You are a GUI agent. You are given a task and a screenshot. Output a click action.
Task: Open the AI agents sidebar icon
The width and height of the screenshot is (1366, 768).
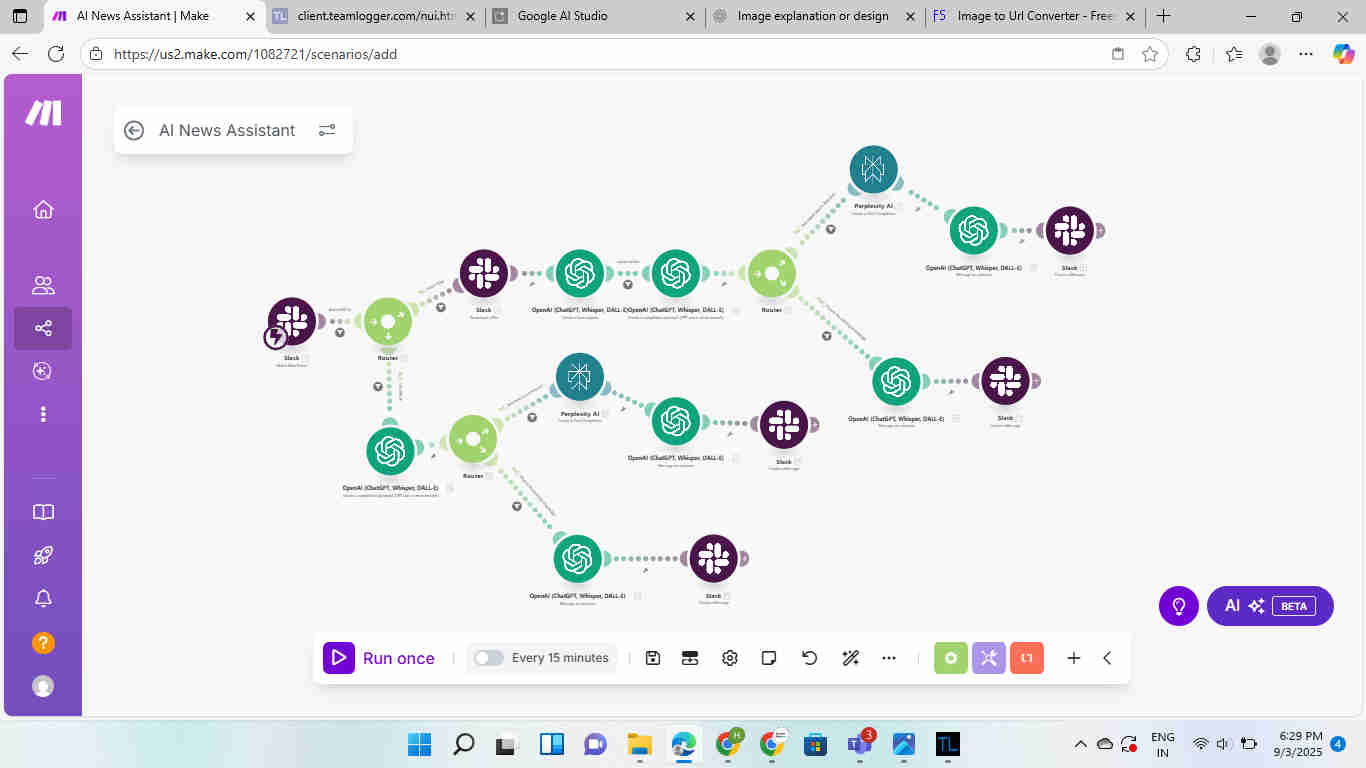click(43, 371)
